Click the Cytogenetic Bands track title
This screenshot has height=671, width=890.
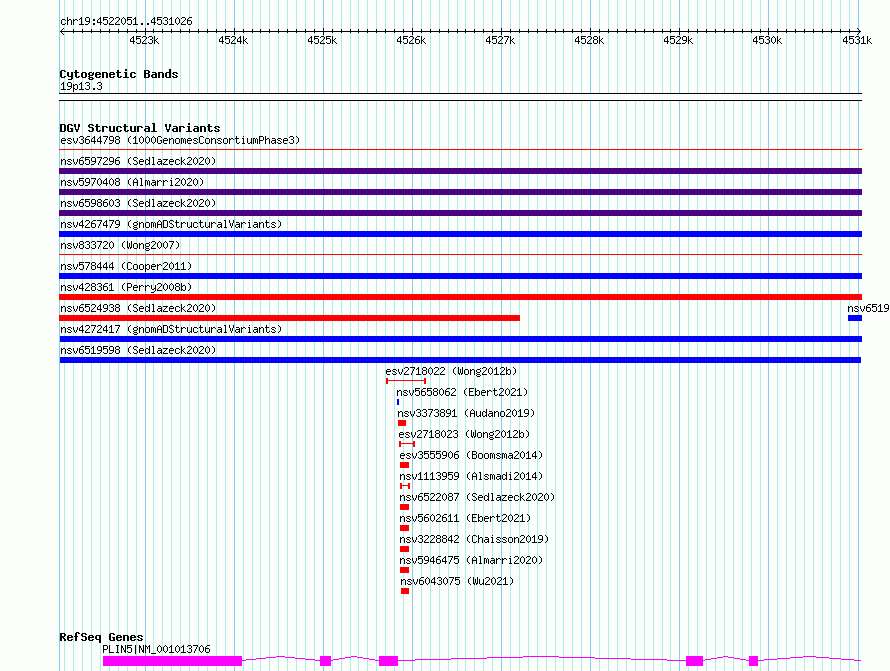(119, 74)
